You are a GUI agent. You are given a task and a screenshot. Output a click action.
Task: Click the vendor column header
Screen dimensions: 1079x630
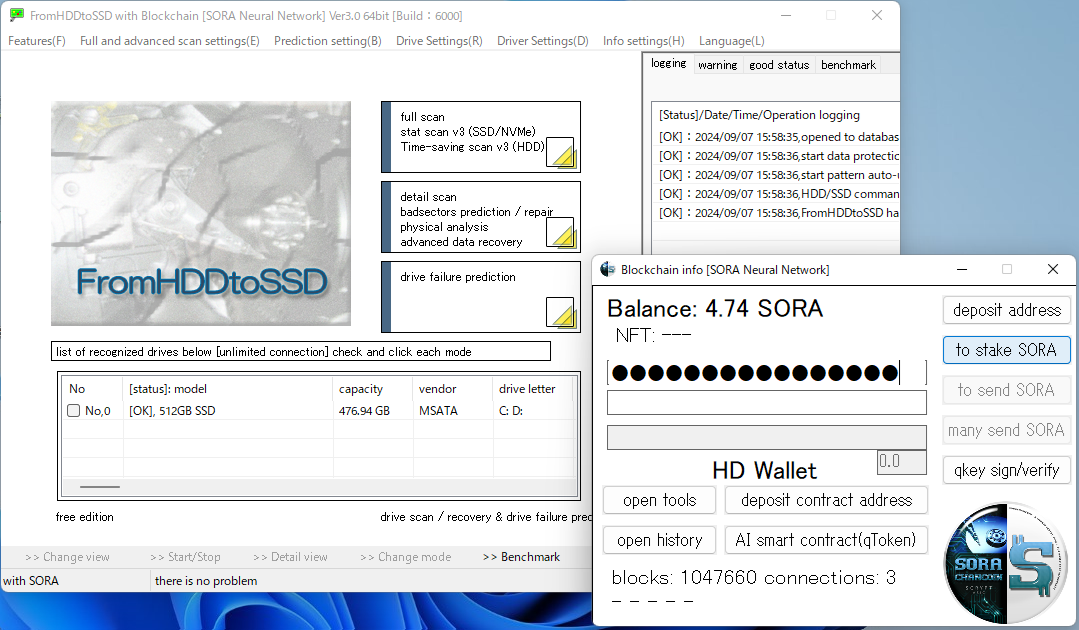(x=452, y=389)
